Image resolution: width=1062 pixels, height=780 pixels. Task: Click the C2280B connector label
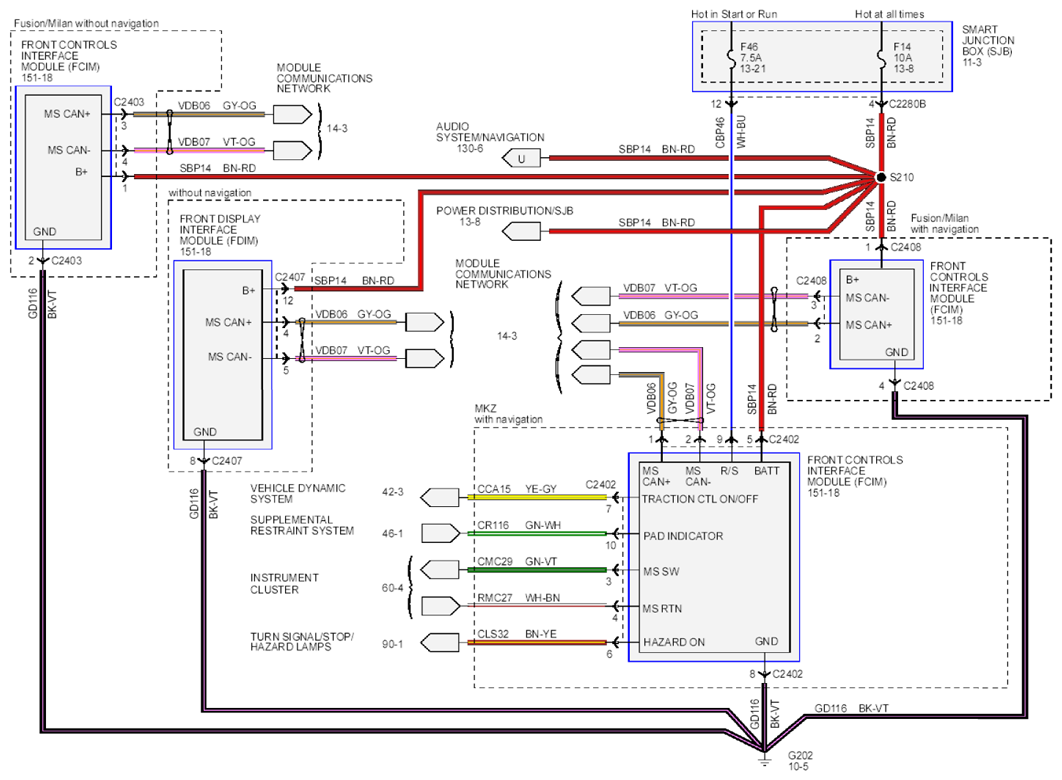click(x=908, y=104)
